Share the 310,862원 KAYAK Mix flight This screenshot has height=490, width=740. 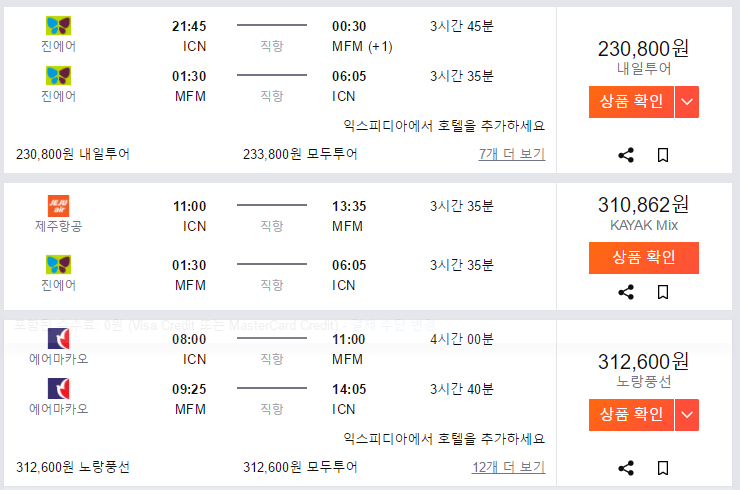[626, 293]
